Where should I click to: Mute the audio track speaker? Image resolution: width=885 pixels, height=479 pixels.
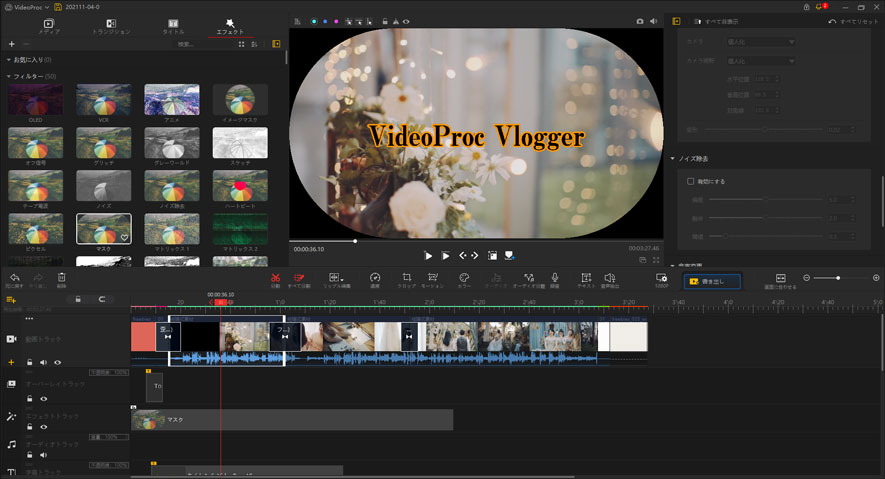point(43,455)
